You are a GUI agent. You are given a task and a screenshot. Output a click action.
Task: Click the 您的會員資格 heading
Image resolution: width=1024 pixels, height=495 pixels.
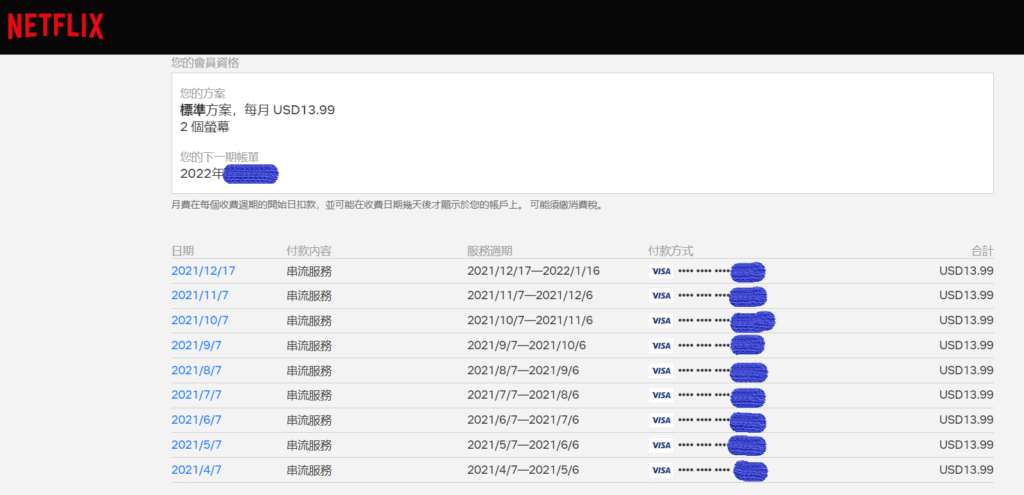point(205,63)
